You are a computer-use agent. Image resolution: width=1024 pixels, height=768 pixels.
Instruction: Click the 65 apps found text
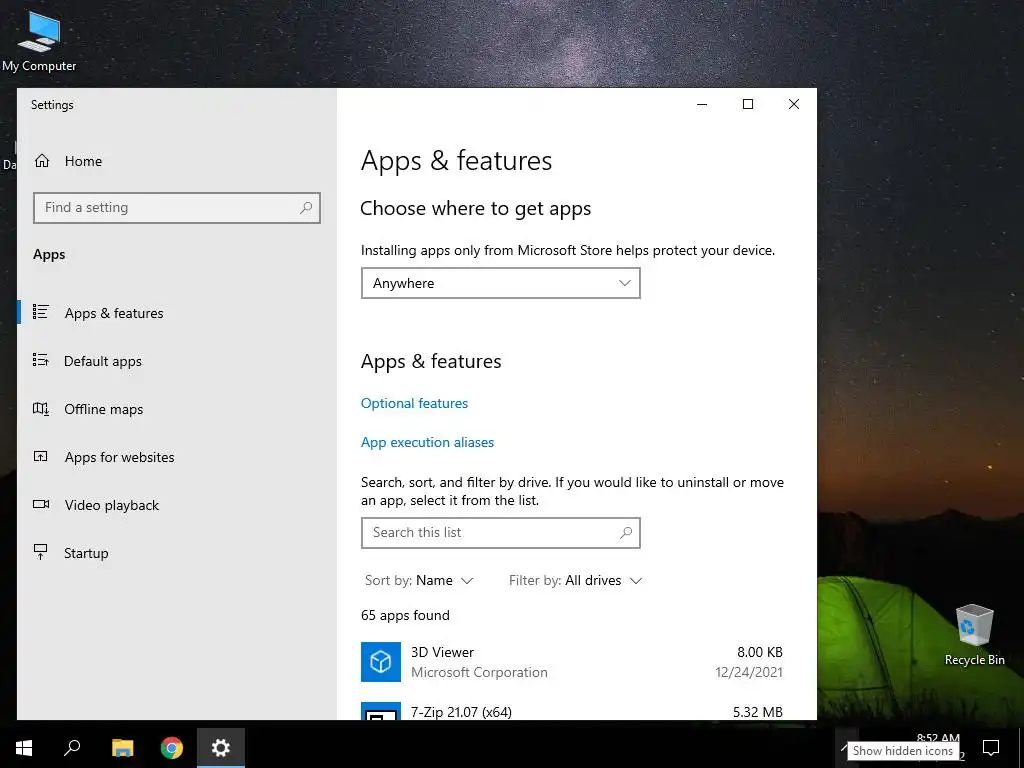[406, 615]
